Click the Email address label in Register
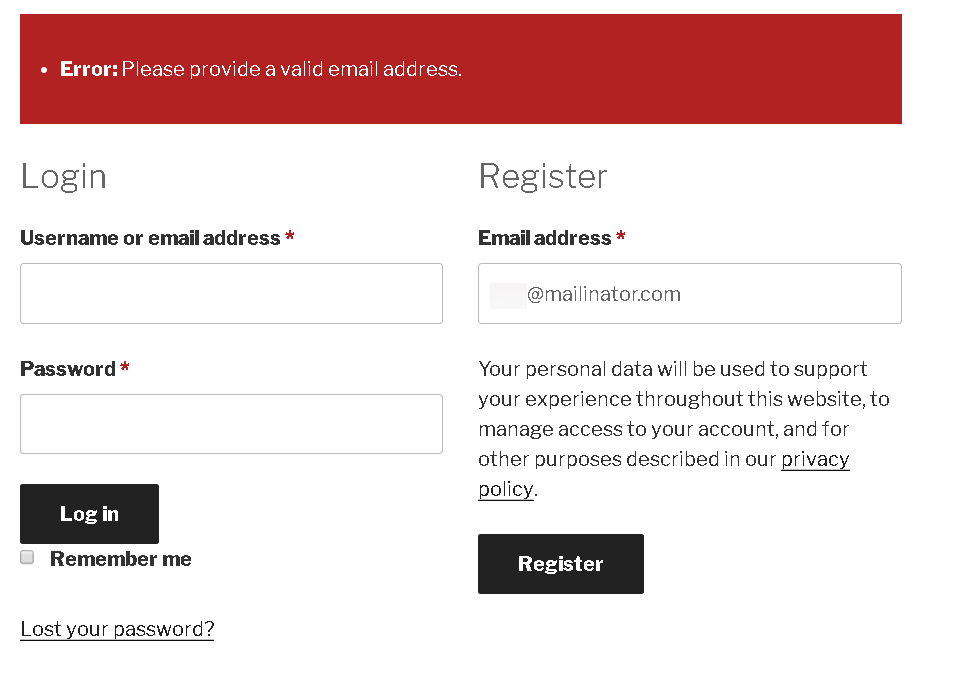 point(544,237)
